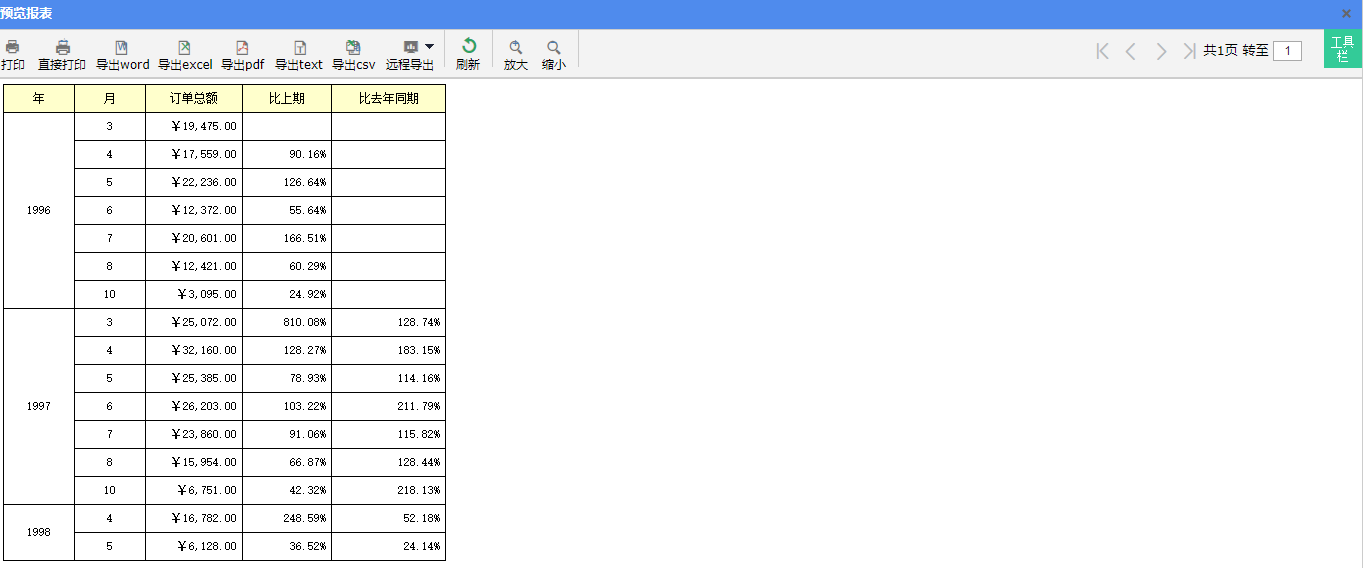Go to the previous page

tap(1131, 51)
